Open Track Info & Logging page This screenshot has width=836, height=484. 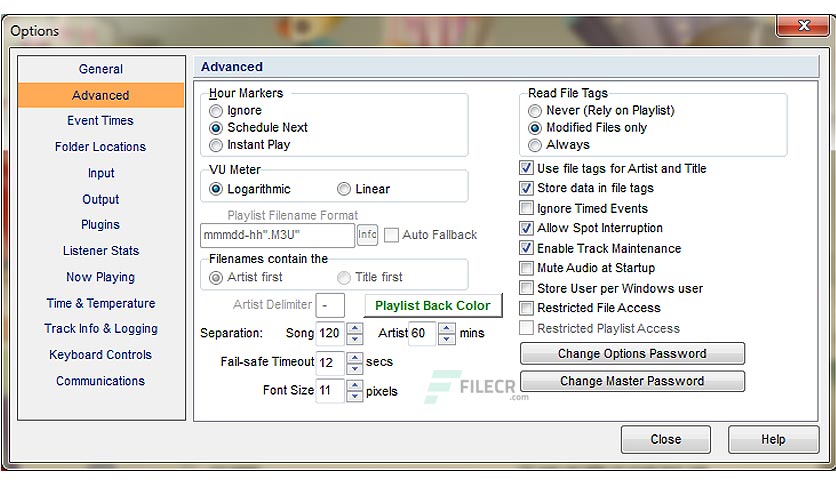pos(101,328)
